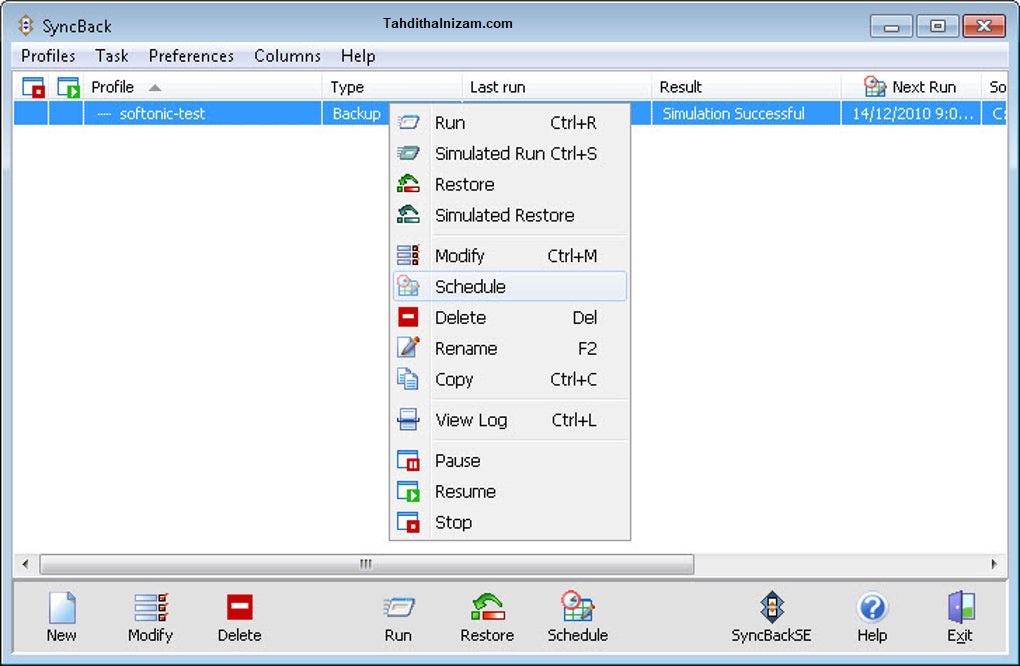Open SyncBackSE from the bottom toolbar

tap(772, 617)
